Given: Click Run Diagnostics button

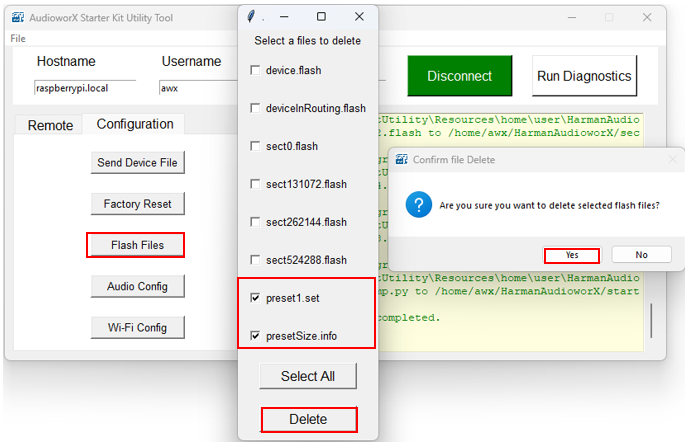Looking at the screenshot, I should [584, 76].
